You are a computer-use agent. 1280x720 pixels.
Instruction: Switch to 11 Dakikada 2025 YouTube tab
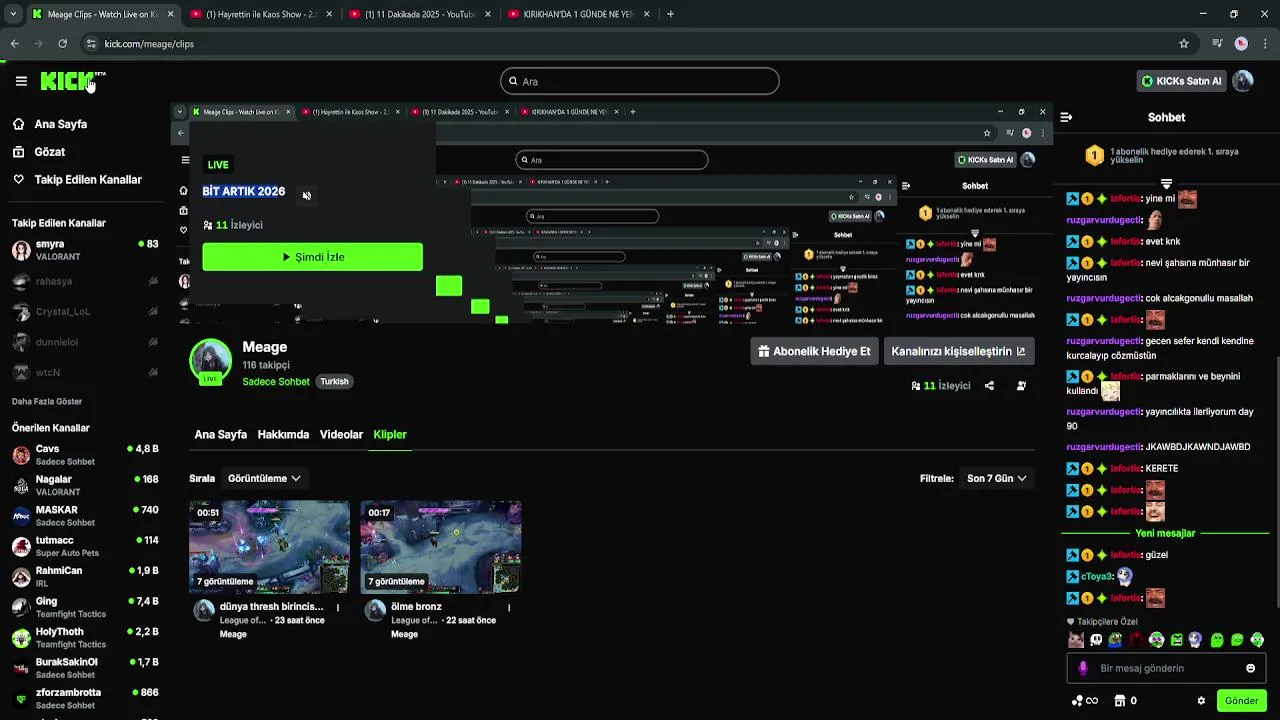(x=418, y=14)
